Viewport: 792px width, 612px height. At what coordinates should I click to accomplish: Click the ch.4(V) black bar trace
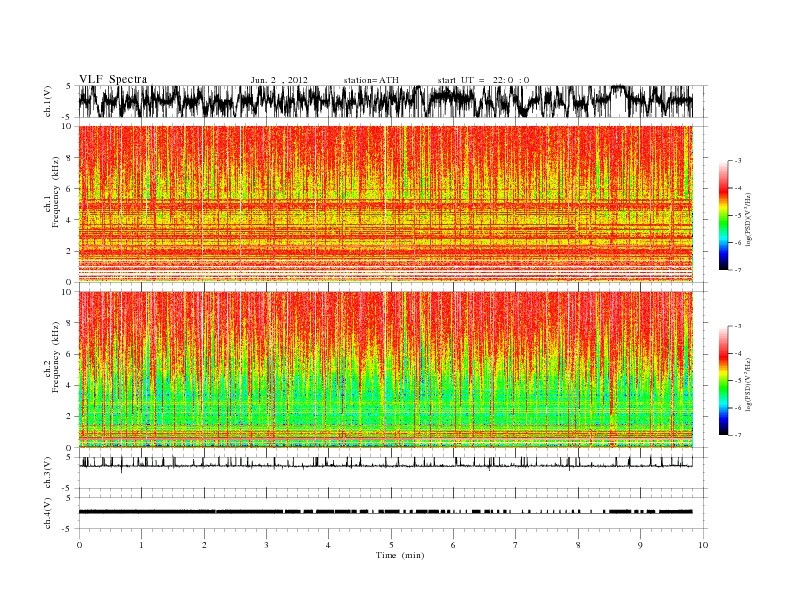[x=385, y=512]
